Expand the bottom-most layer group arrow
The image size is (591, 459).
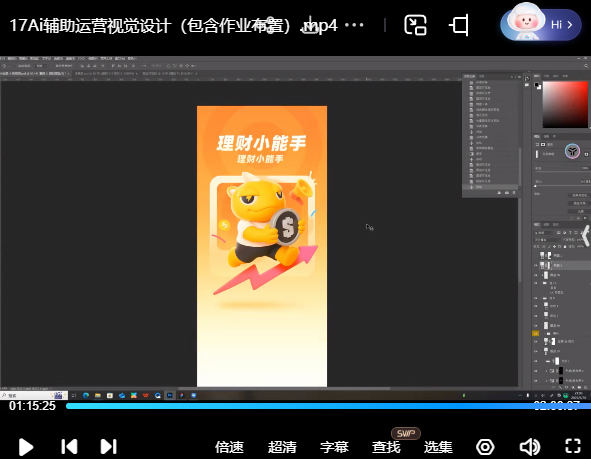(x=547, y=380)
